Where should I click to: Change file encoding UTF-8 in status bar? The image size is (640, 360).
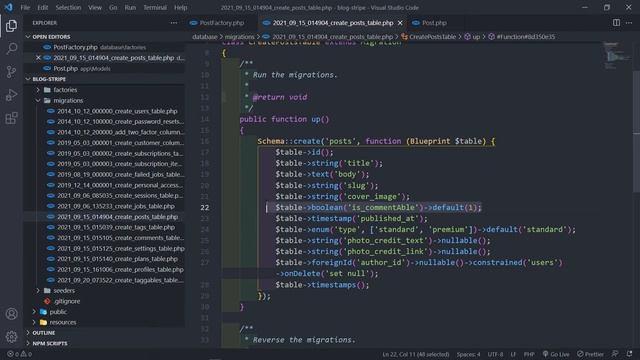coord(496,354)
